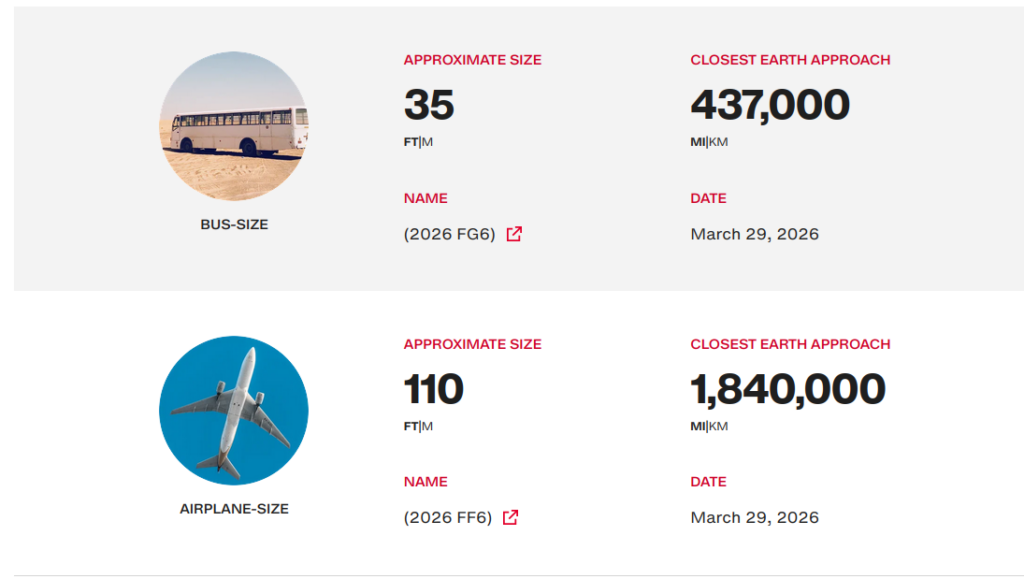Open external link icon beside 2026 FG6
The image size is (1024, 579).
pos(514,234)
